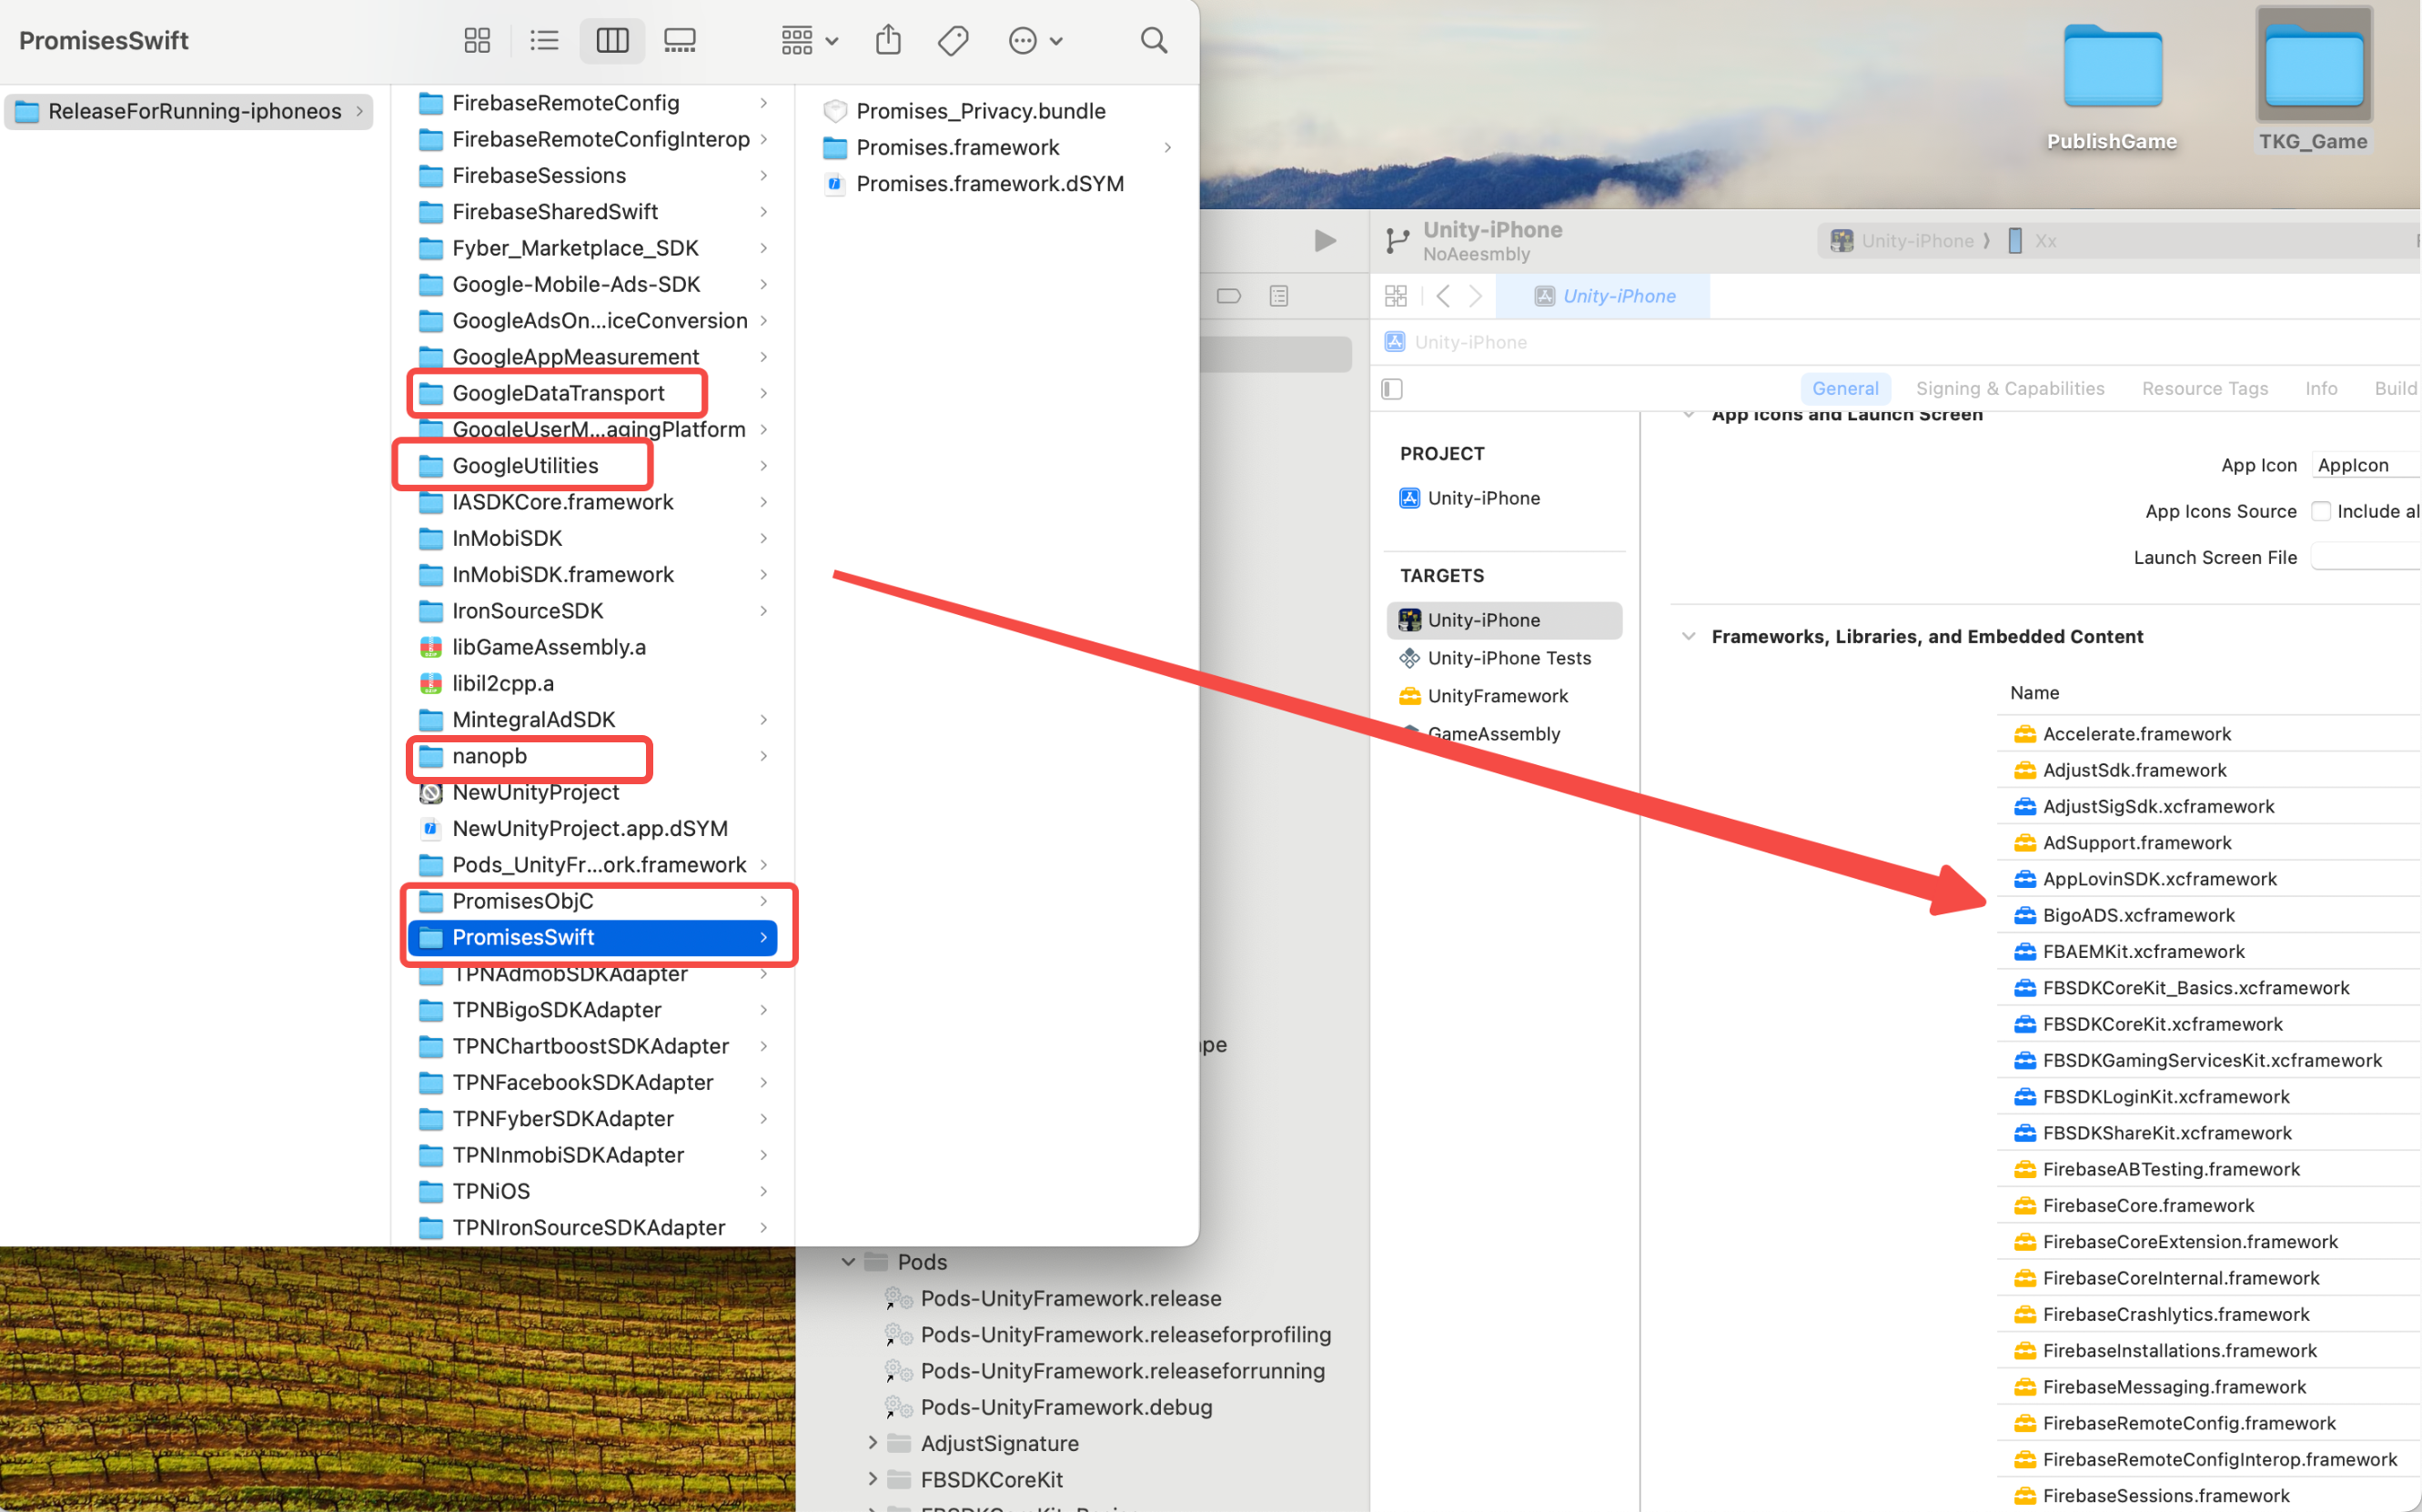The width and height of the screenshot is (2422, 1512).
Task: Toggle Include all app icon assets checkbox
Action: coord(2321,511)
